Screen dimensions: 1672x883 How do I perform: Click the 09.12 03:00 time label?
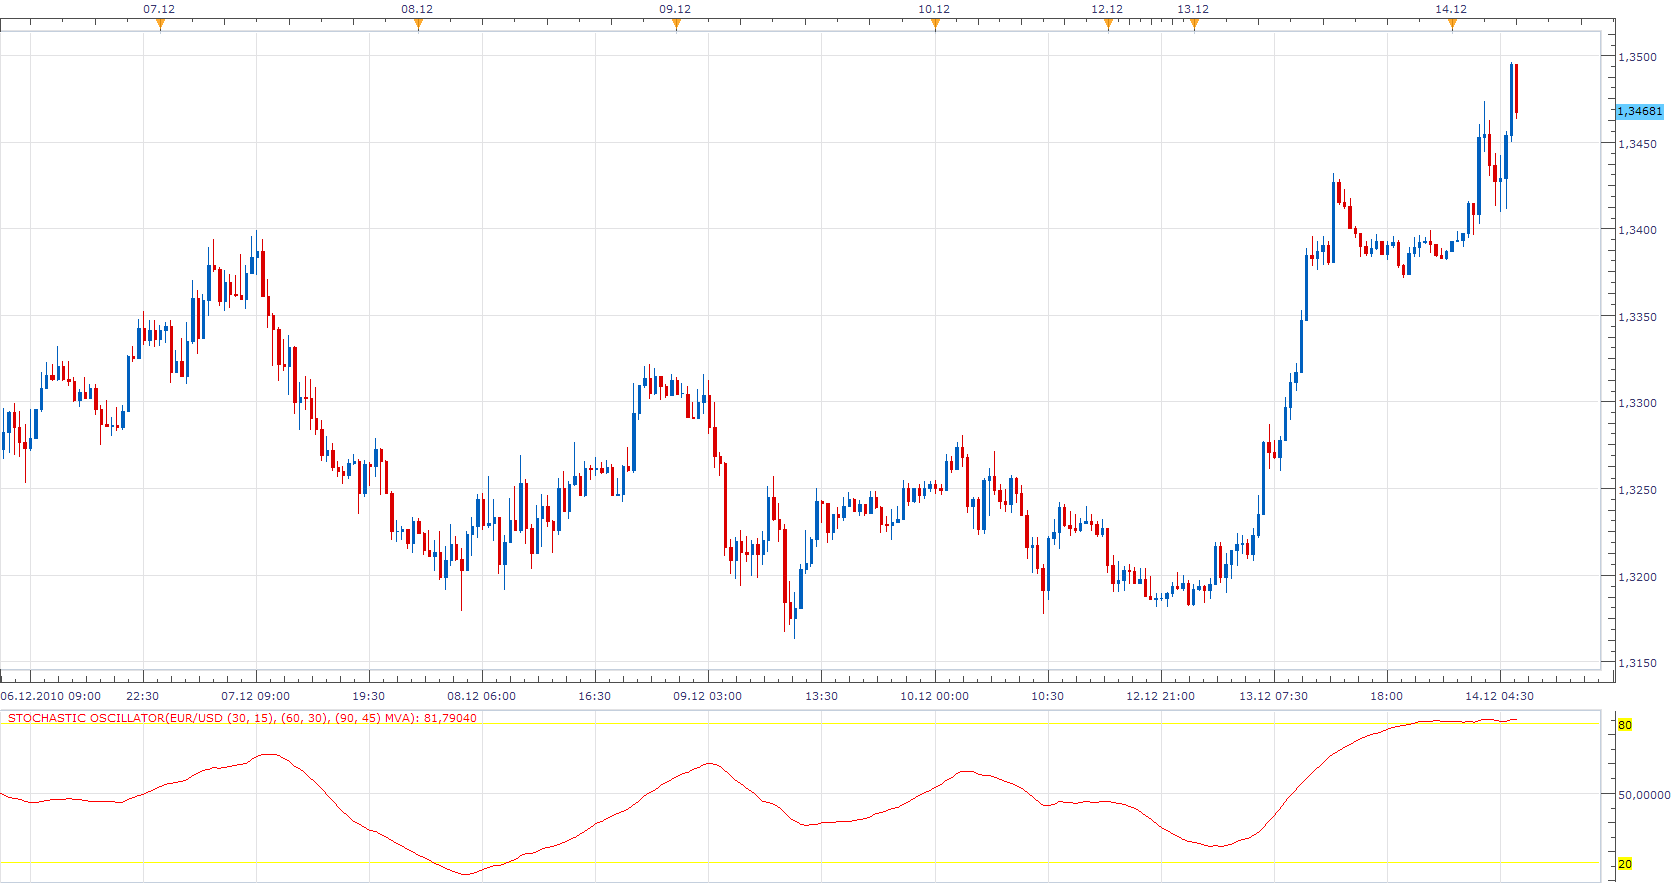coord(708,696)
